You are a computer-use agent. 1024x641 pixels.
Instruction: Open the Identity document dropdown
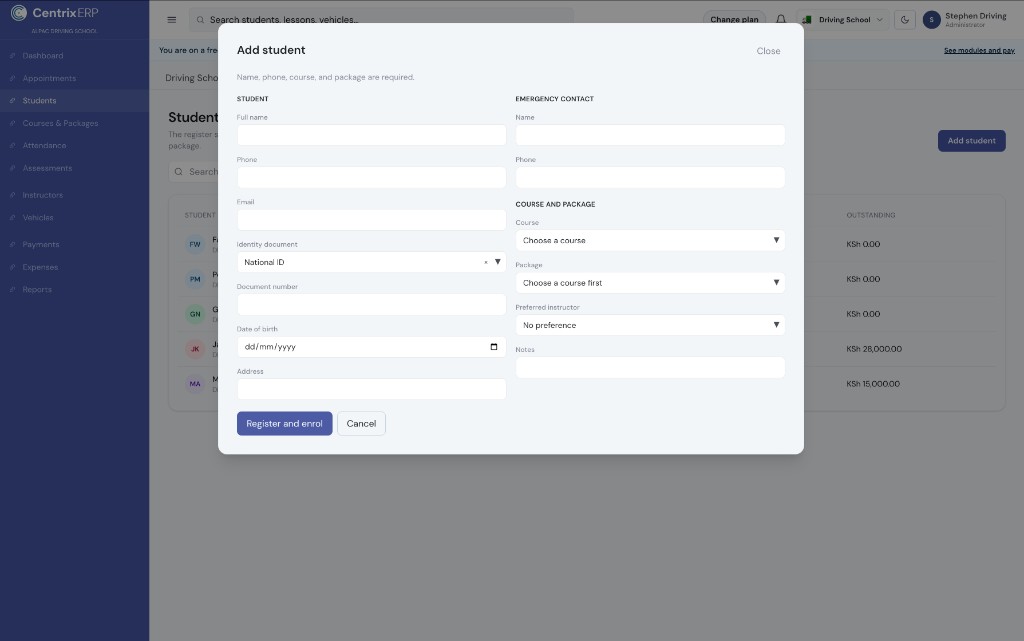click(x=371, y=262)
